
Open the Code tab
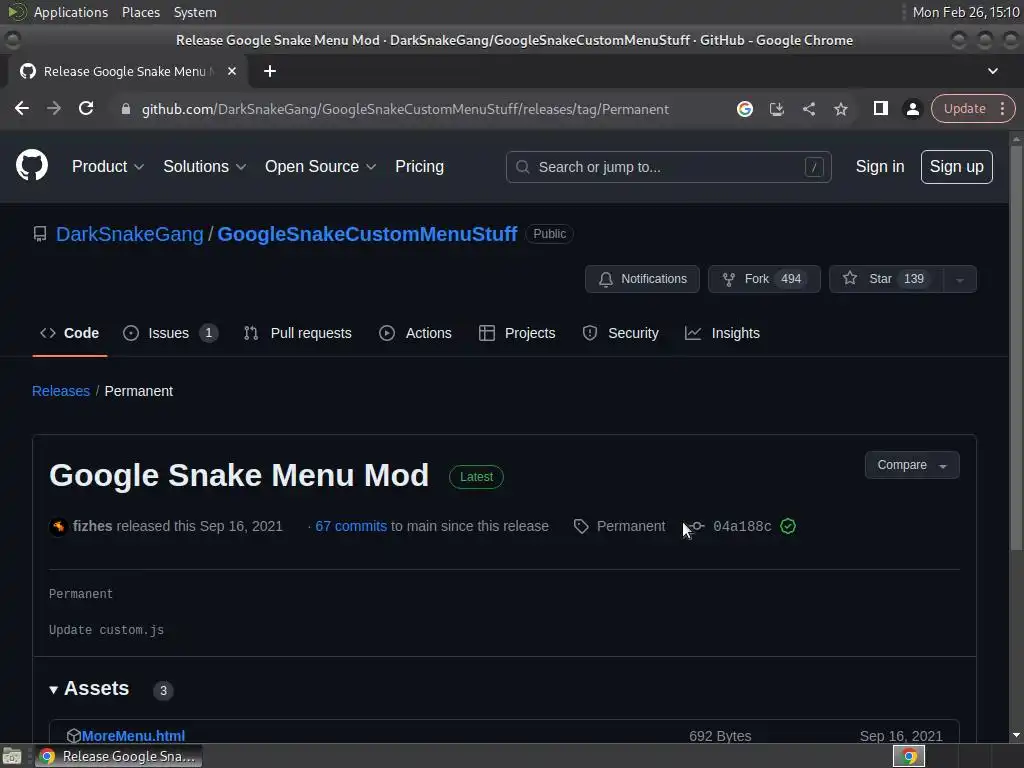click(70, 333)
